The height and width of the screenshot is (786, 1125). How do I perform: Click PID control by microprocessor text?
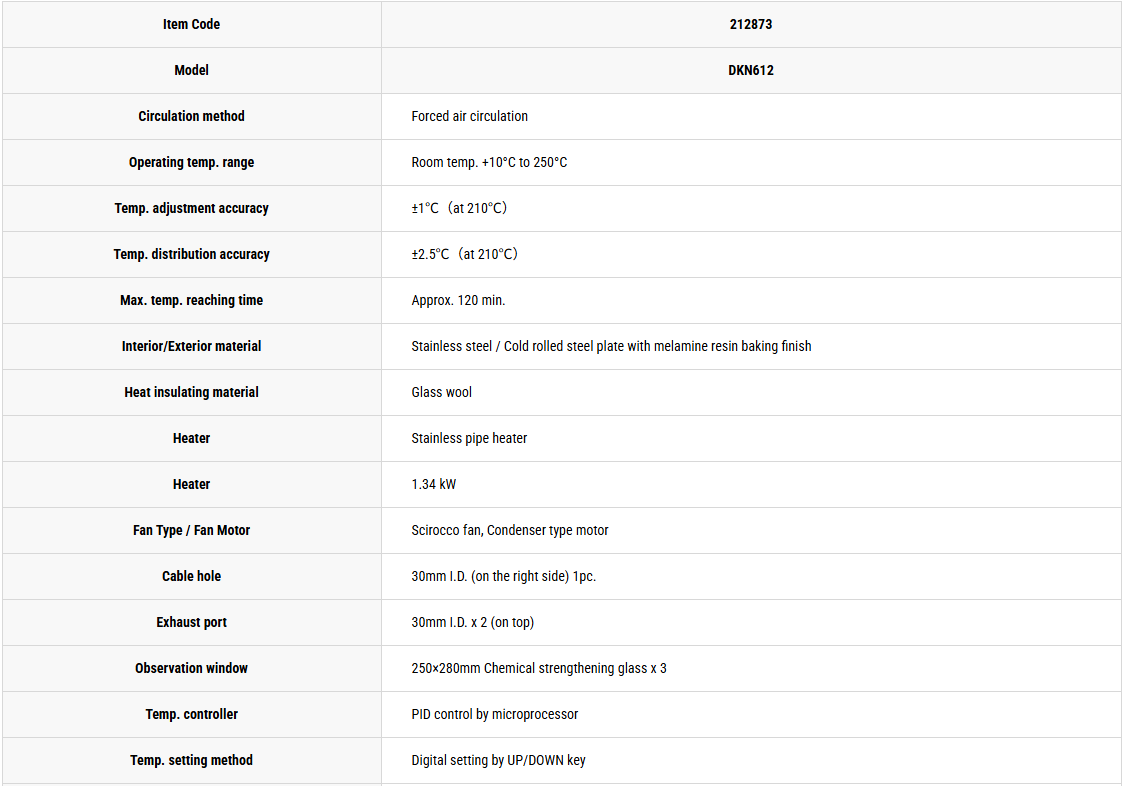(495, 714)
